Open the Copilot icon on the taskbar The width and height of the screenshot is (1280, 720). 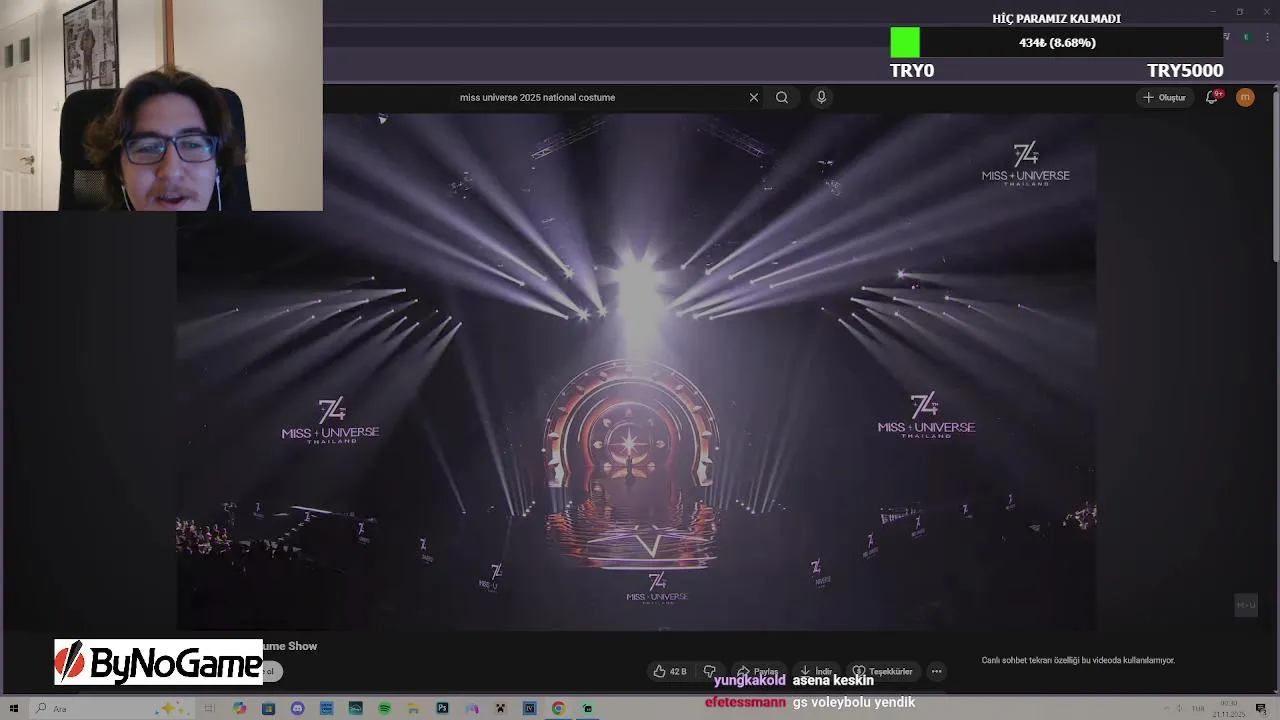click(x=239, y=708)
